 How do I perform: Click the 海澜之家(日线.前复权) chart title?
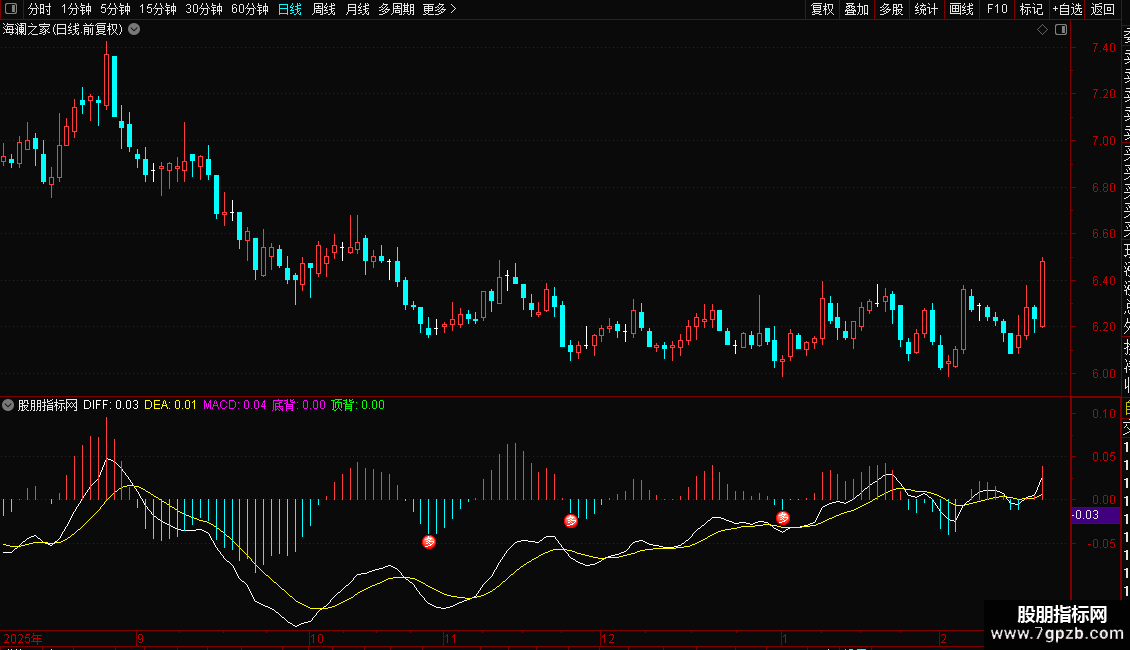(63, 30)
